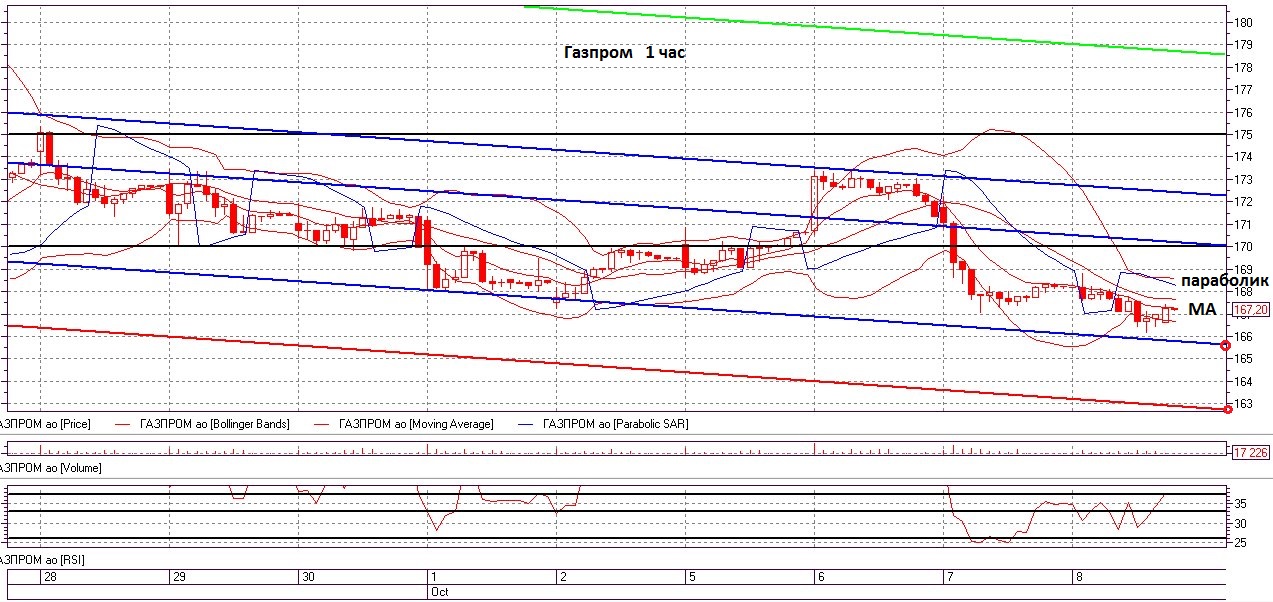
Task: Click the 170 price axis label
Action: click(x=1243, y=247)
